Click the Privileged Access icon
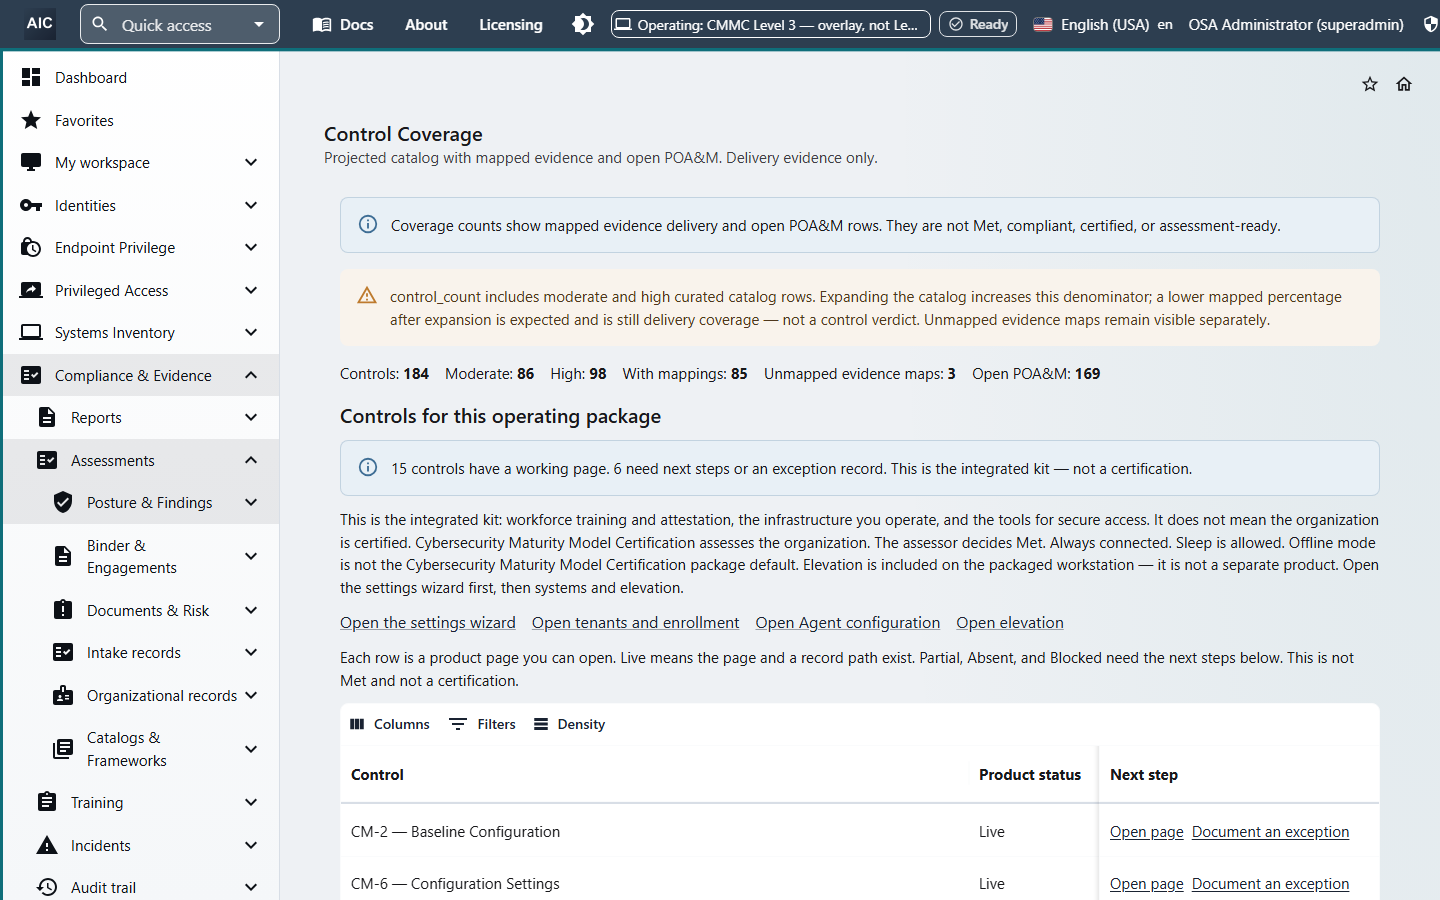 (x=31, y=290)
